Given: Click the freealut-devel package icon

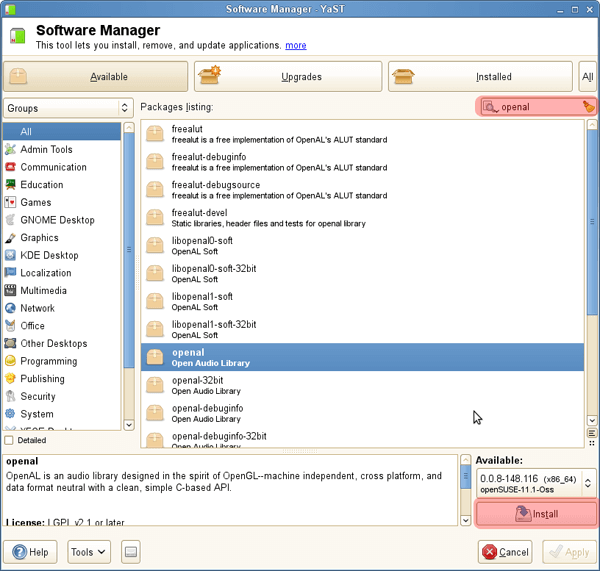Looking at the screenshot, I should pyautogui.click(x=155, y=218).
